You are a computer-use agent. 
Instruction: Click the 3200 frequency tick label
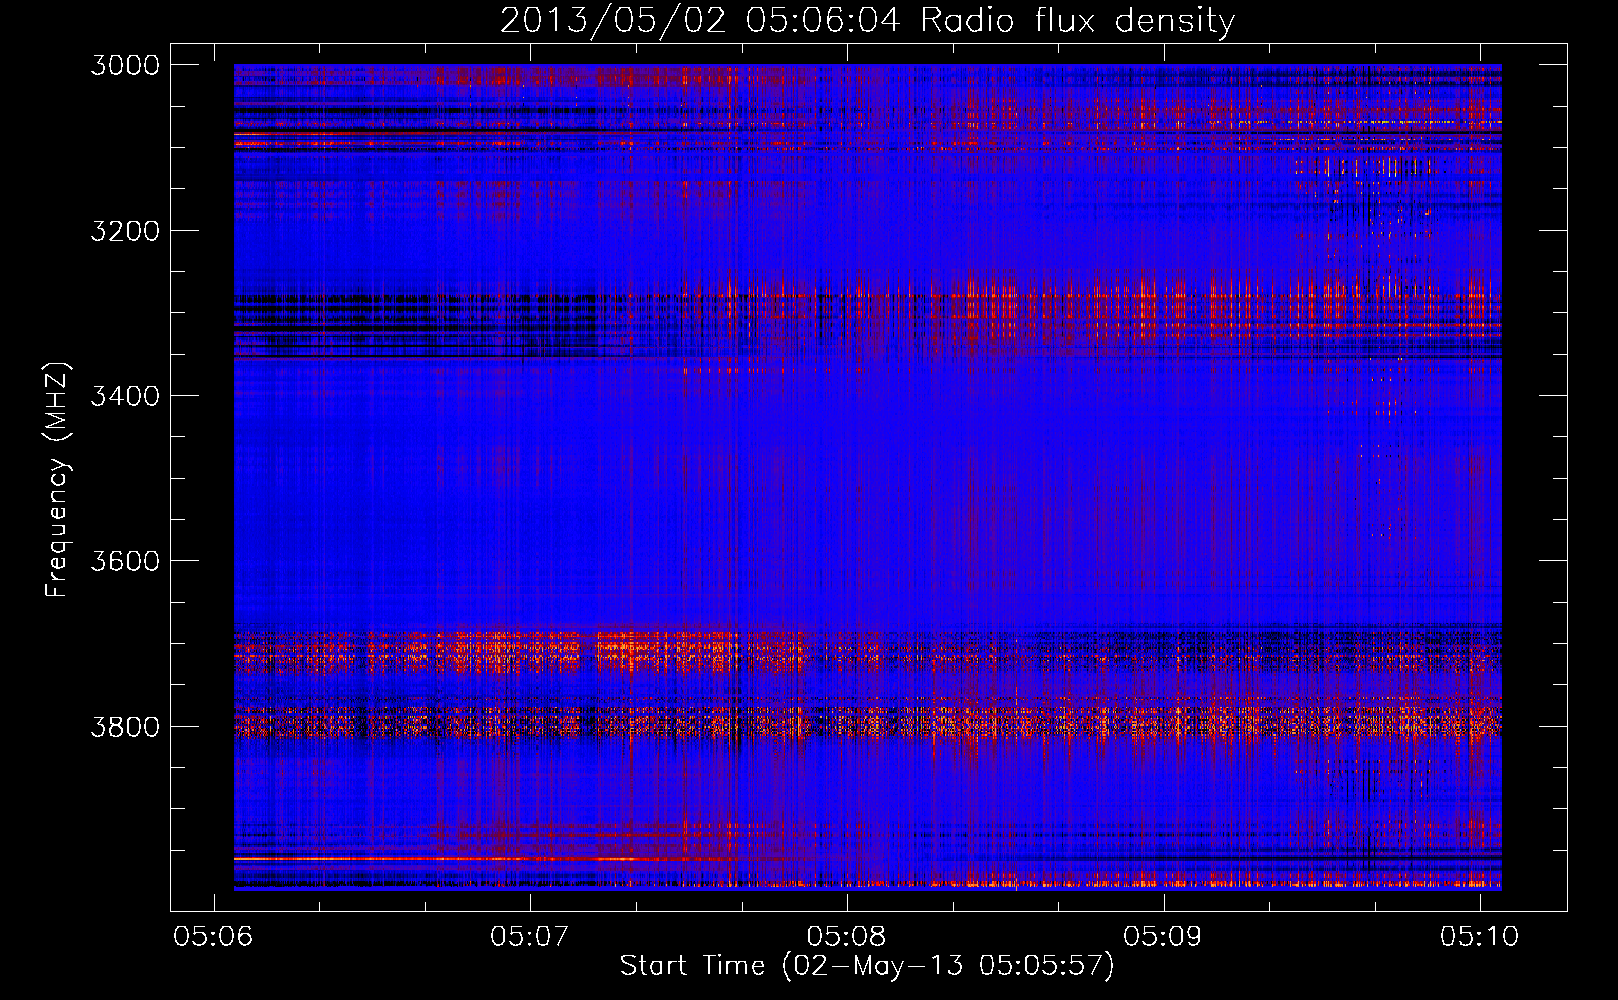[x=125, y=231]
